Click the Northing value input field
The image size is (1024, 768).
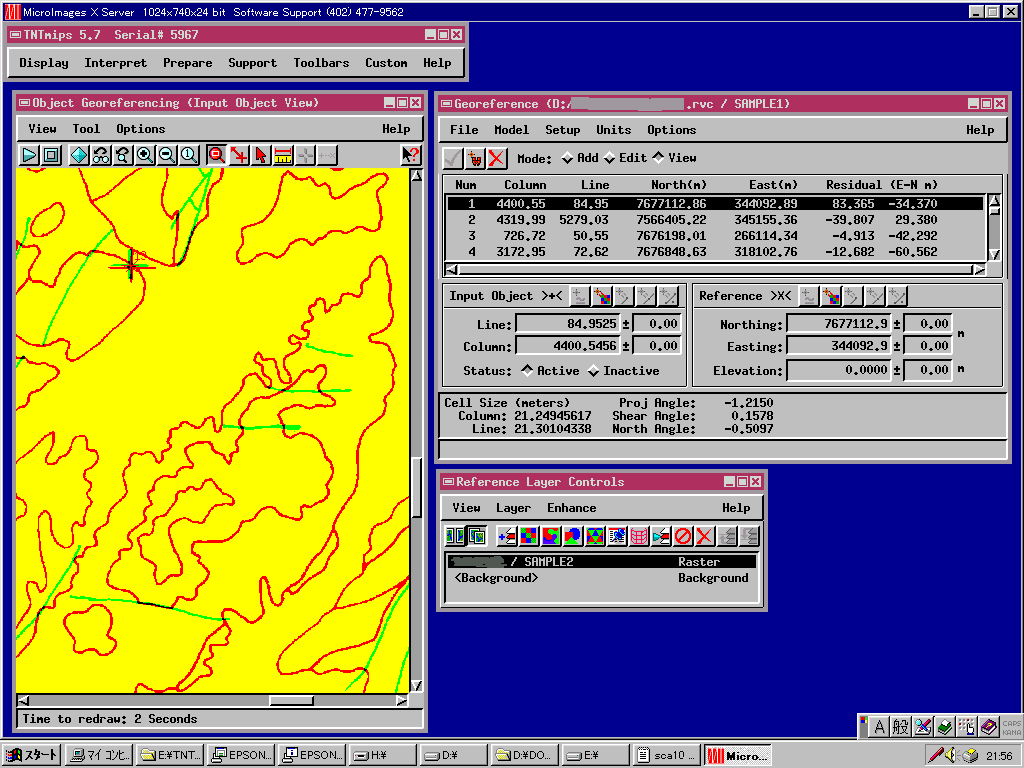click(838, 324)
